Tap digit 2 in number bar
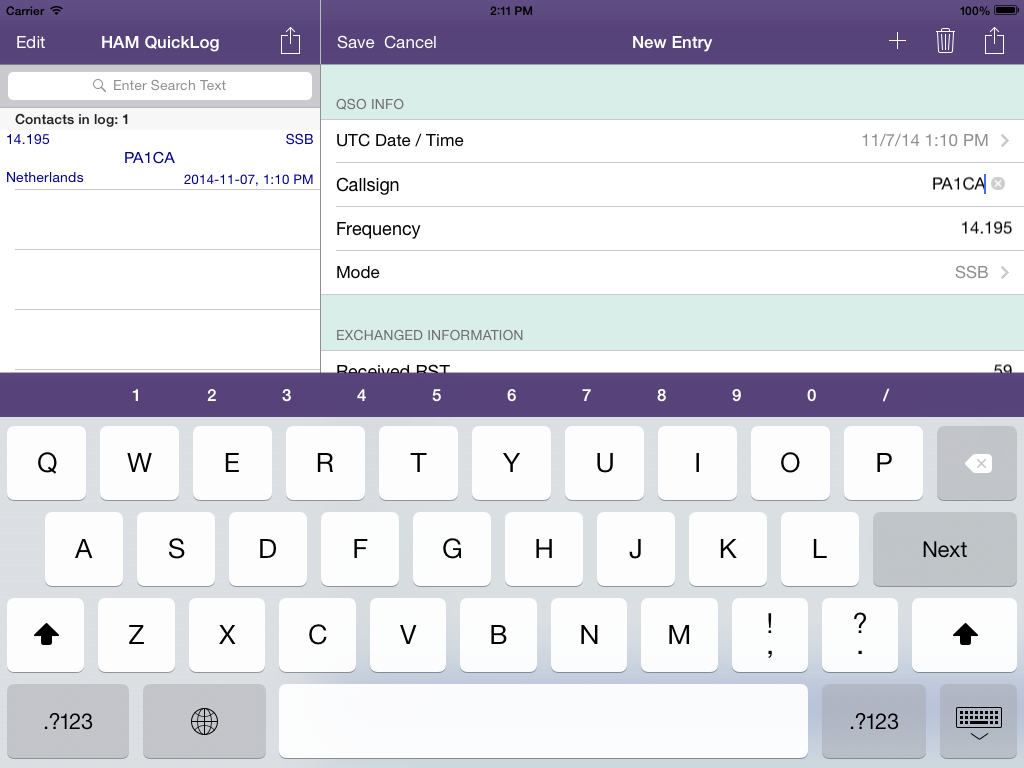The width and height of the screenshot is (1024, 768). click(212, 395)
